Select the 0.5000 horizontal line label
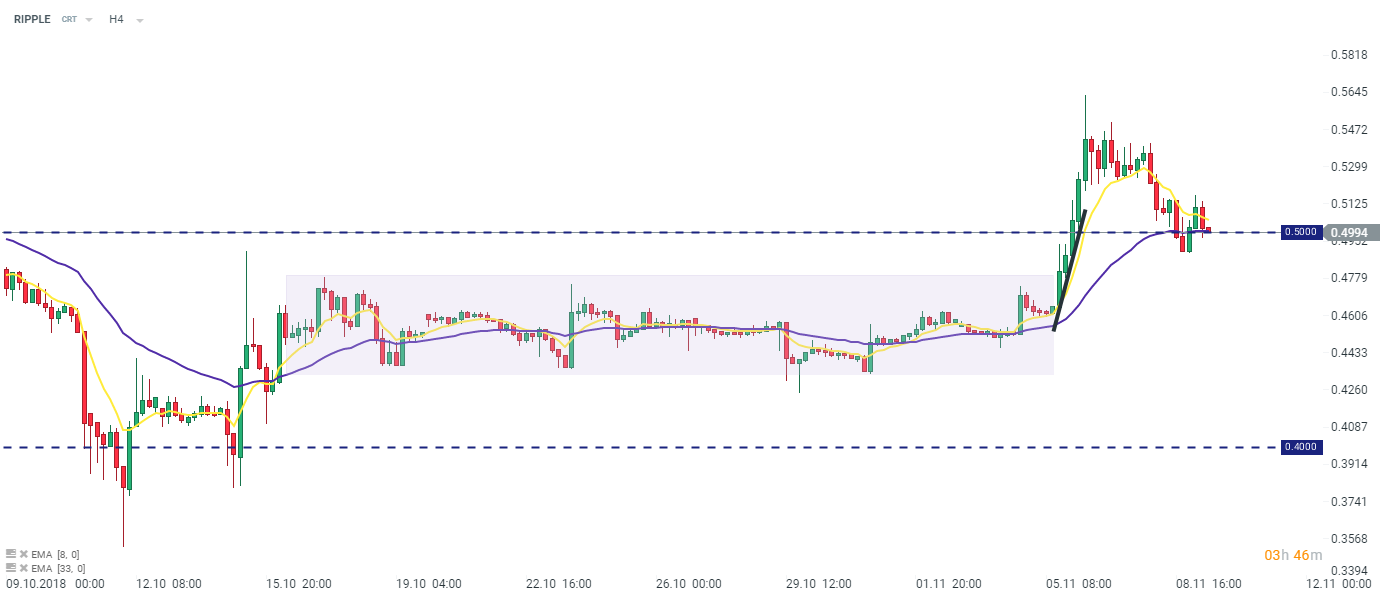The image size is (1391, 601). click(1300, 232)
